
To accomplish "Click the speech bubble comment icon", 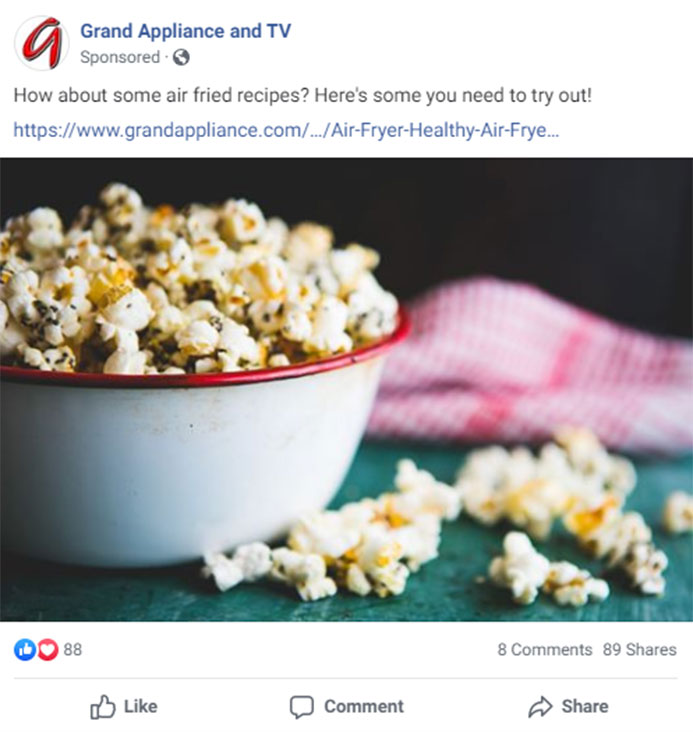I will point(302,707).
